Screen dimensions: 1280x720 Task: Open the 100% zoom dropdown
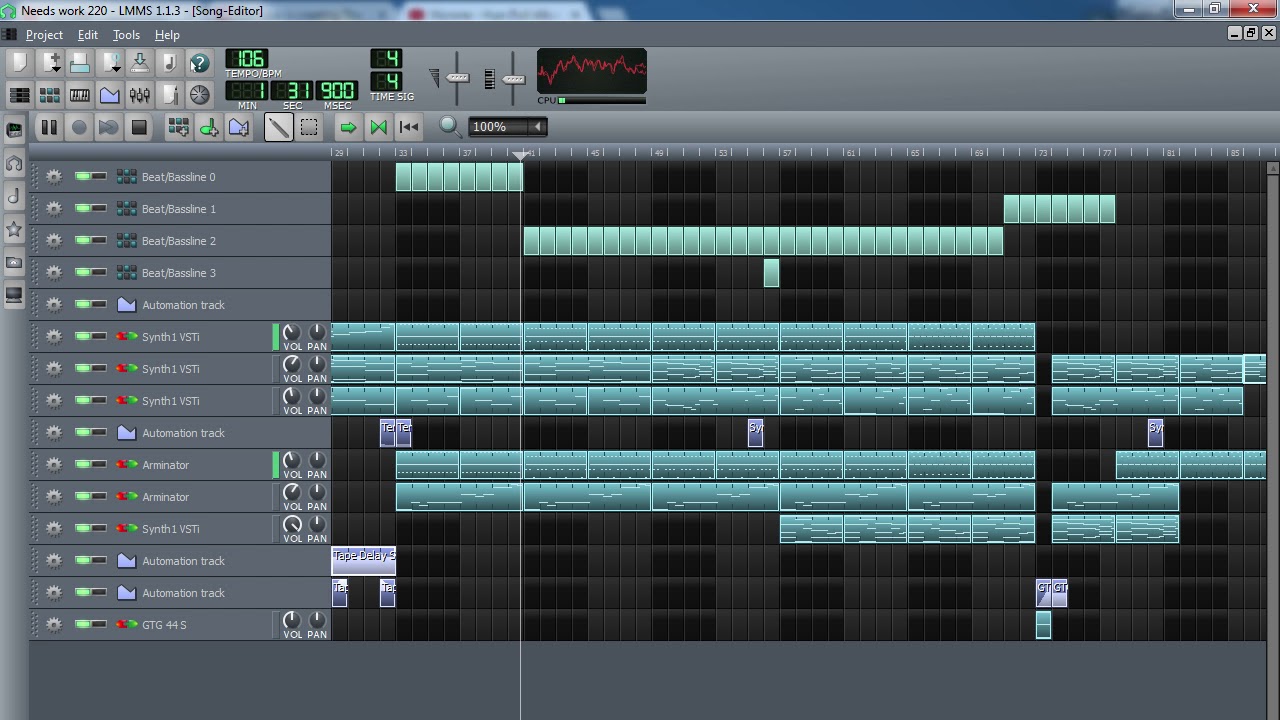(x=507, y=127)
